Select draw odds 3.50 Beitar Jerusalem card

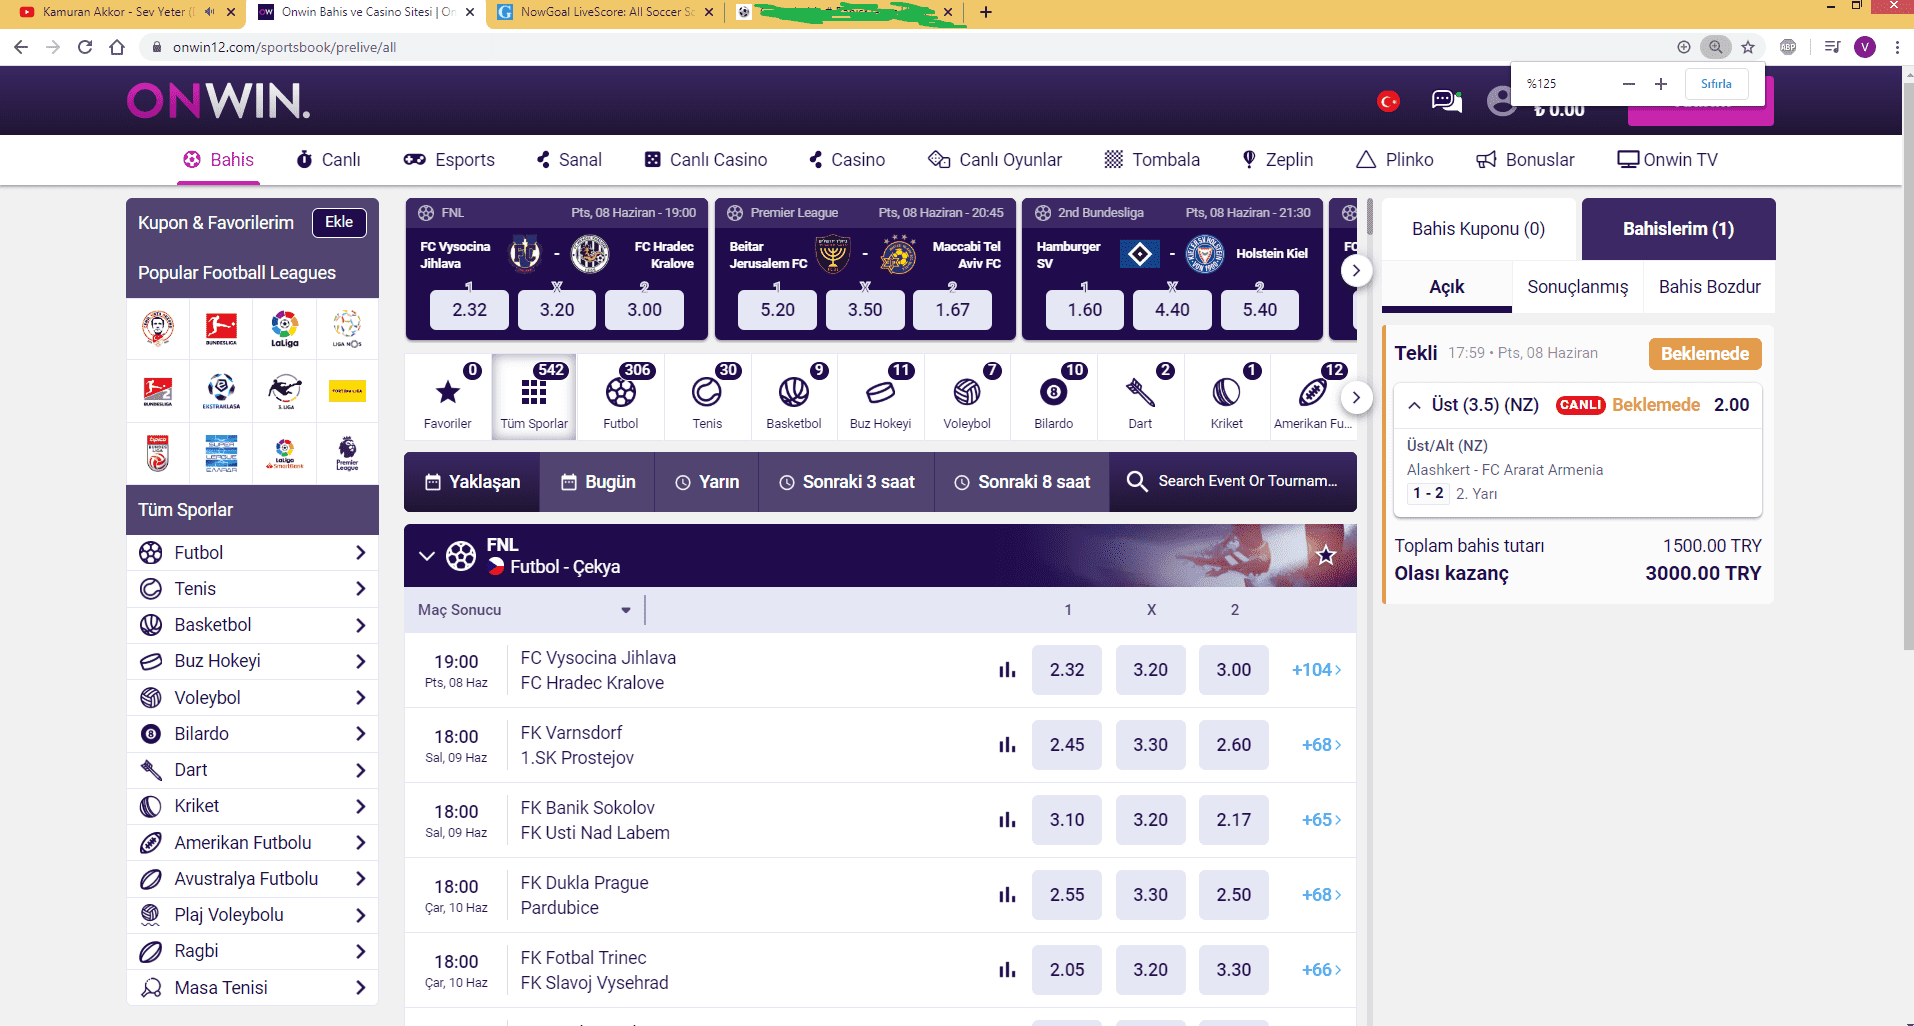click(865, 310)
